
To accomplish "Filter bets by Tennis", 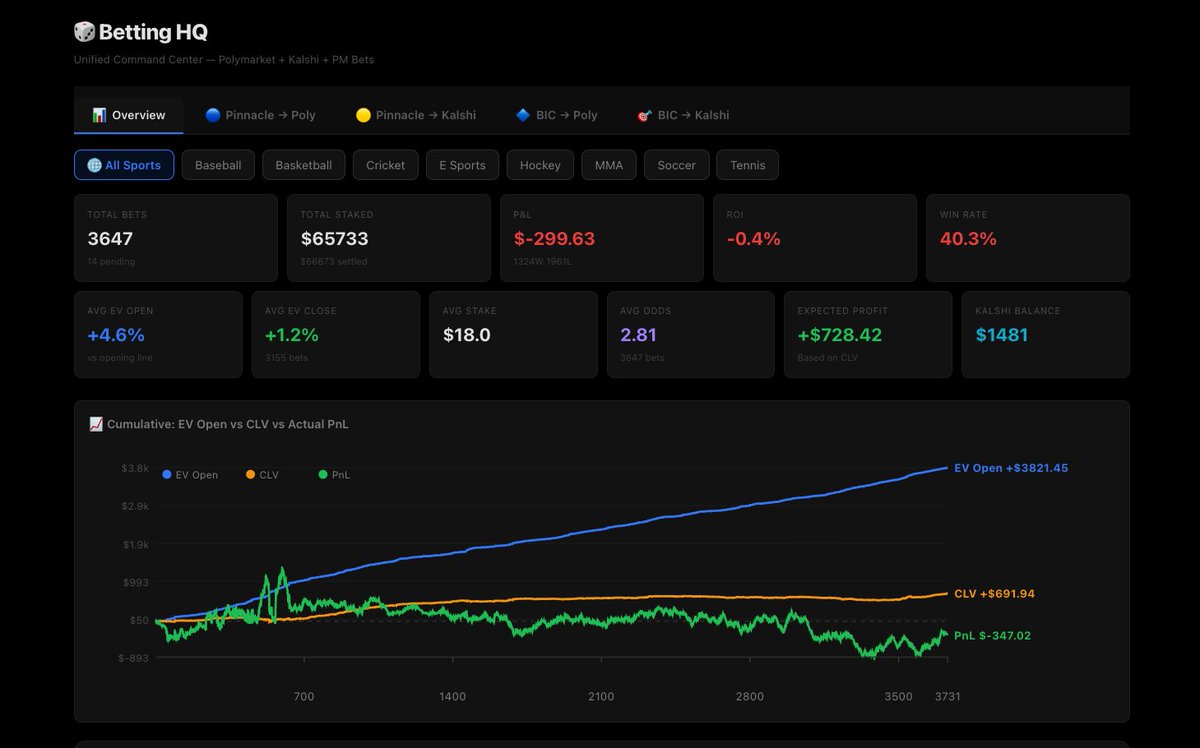I will 748,165.
